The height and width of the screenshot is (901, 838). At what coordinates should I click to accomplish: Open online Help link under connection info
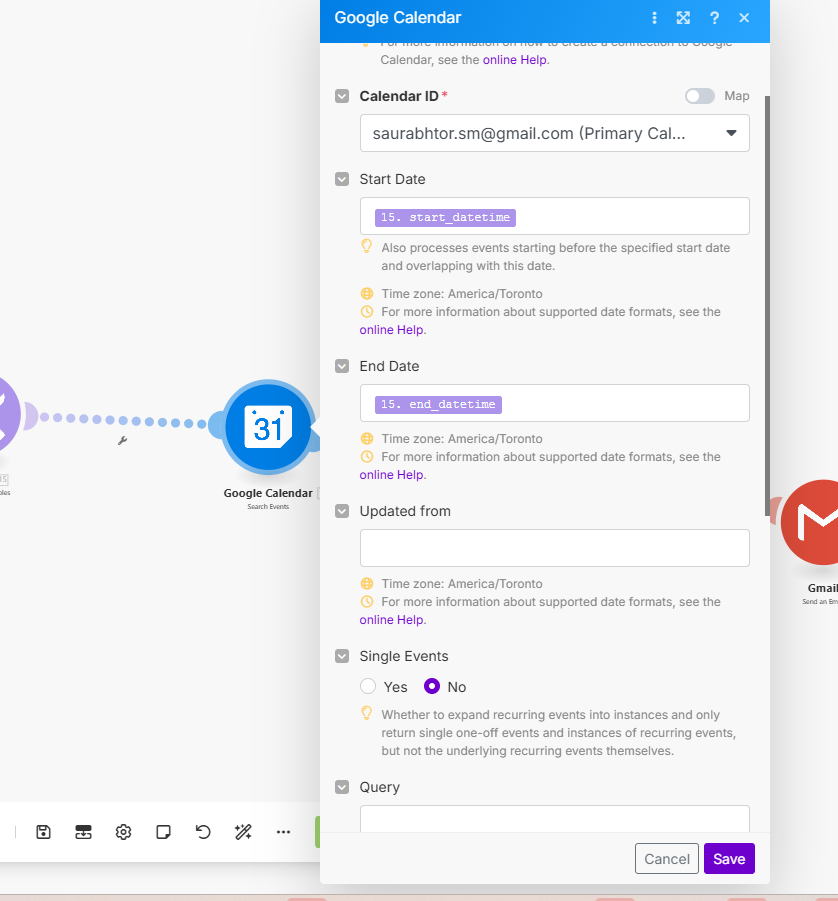515,60
